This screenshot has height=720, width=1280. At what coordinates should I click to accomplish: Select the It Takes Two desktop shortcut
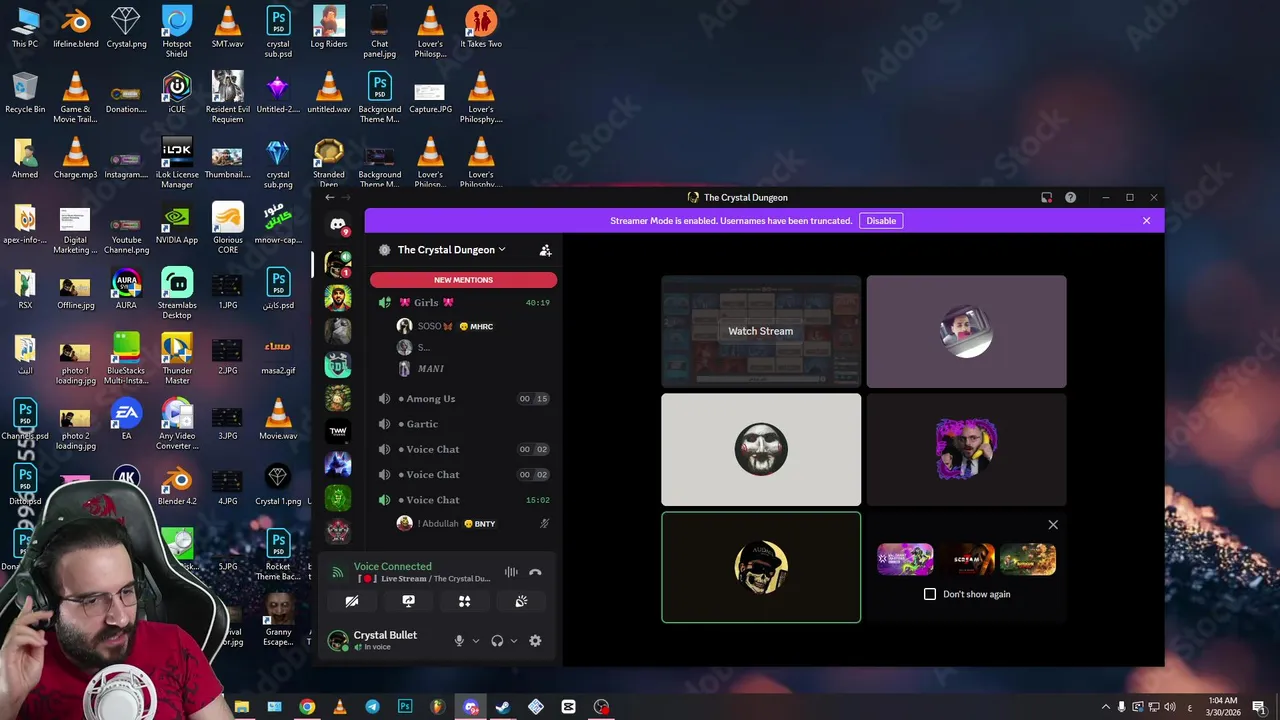(481, 27)
